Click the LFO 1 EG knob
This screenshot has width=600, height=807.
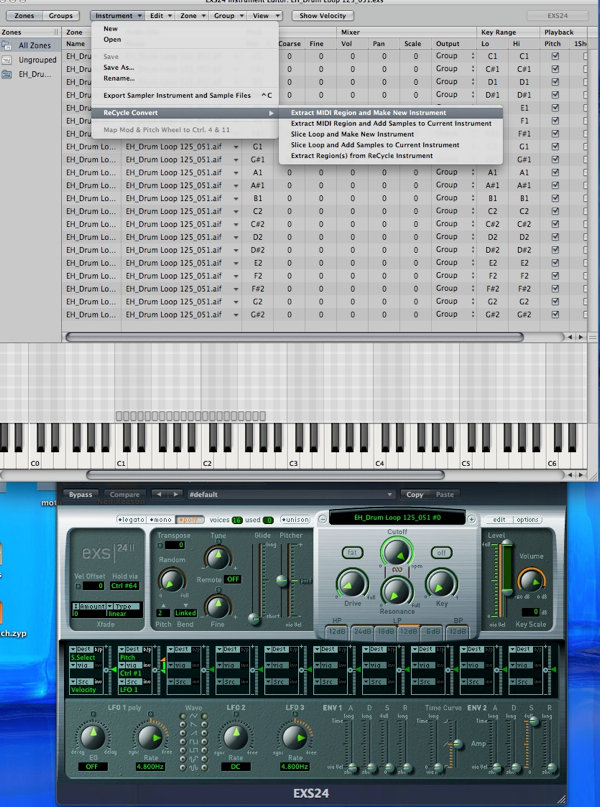(93, 736)
